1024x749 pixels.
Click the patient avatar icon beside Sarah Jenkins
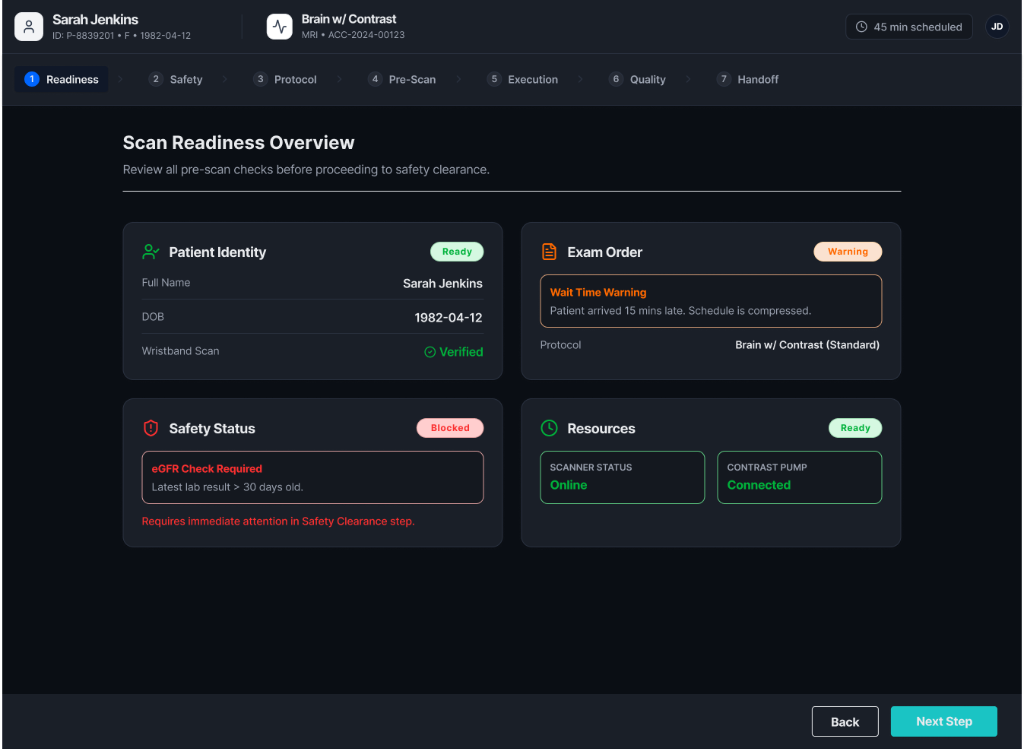click(29, 25)
